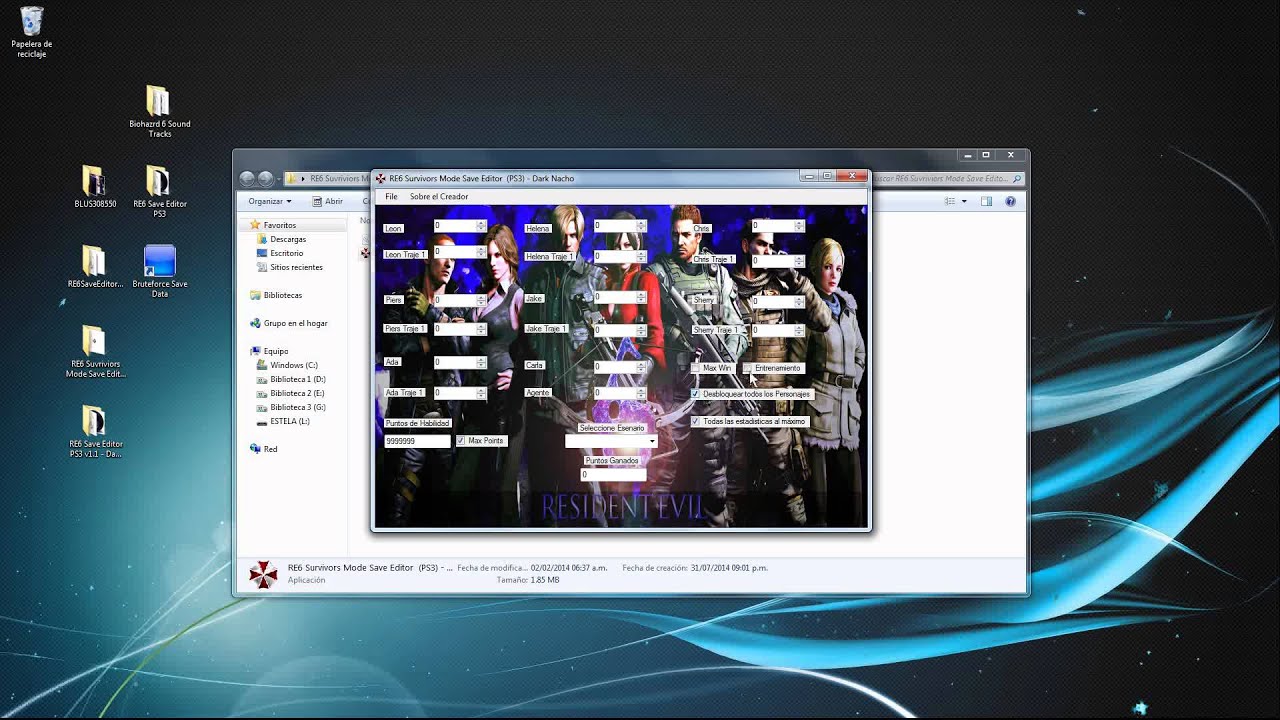
Task: Uncheck the Max Points checkbox
Action: tap(461, 441)
